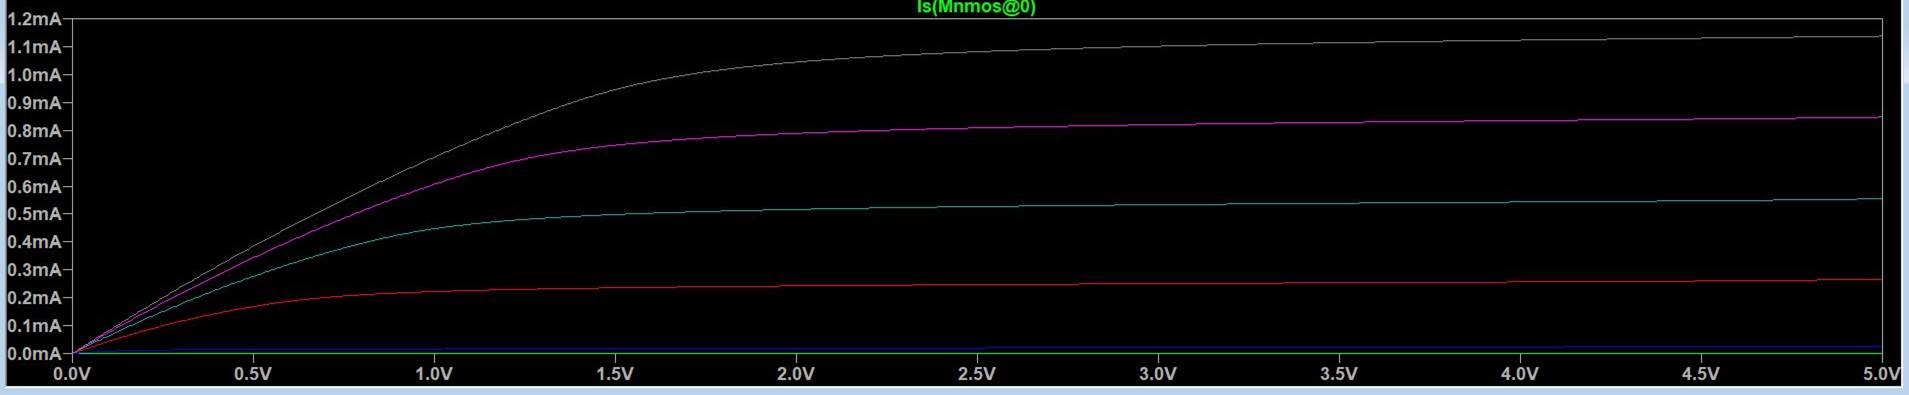Viewport: 1909px width, 395px height.
Task: Click the 1.2mA label on vertical axis
Action: coord(33,19)
